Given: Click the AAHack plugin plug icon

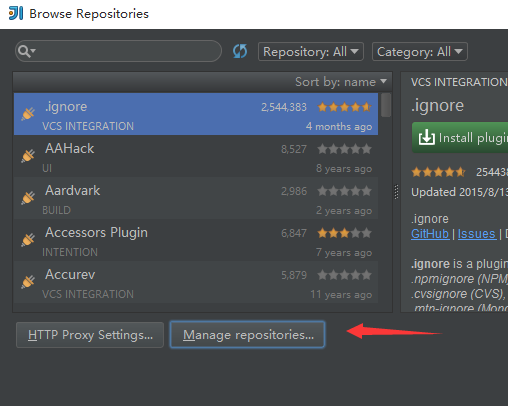Looking at the screenshot, I should click(x=28, y=156).
